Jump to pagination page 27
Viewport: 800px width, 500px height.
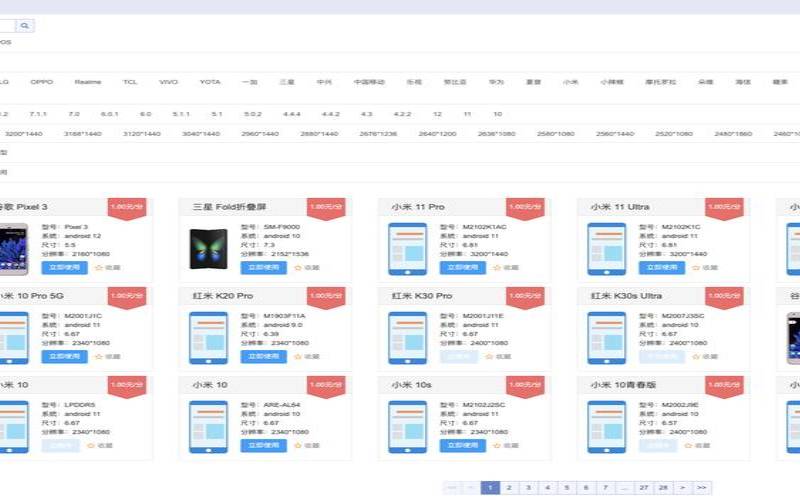point(644,488)
